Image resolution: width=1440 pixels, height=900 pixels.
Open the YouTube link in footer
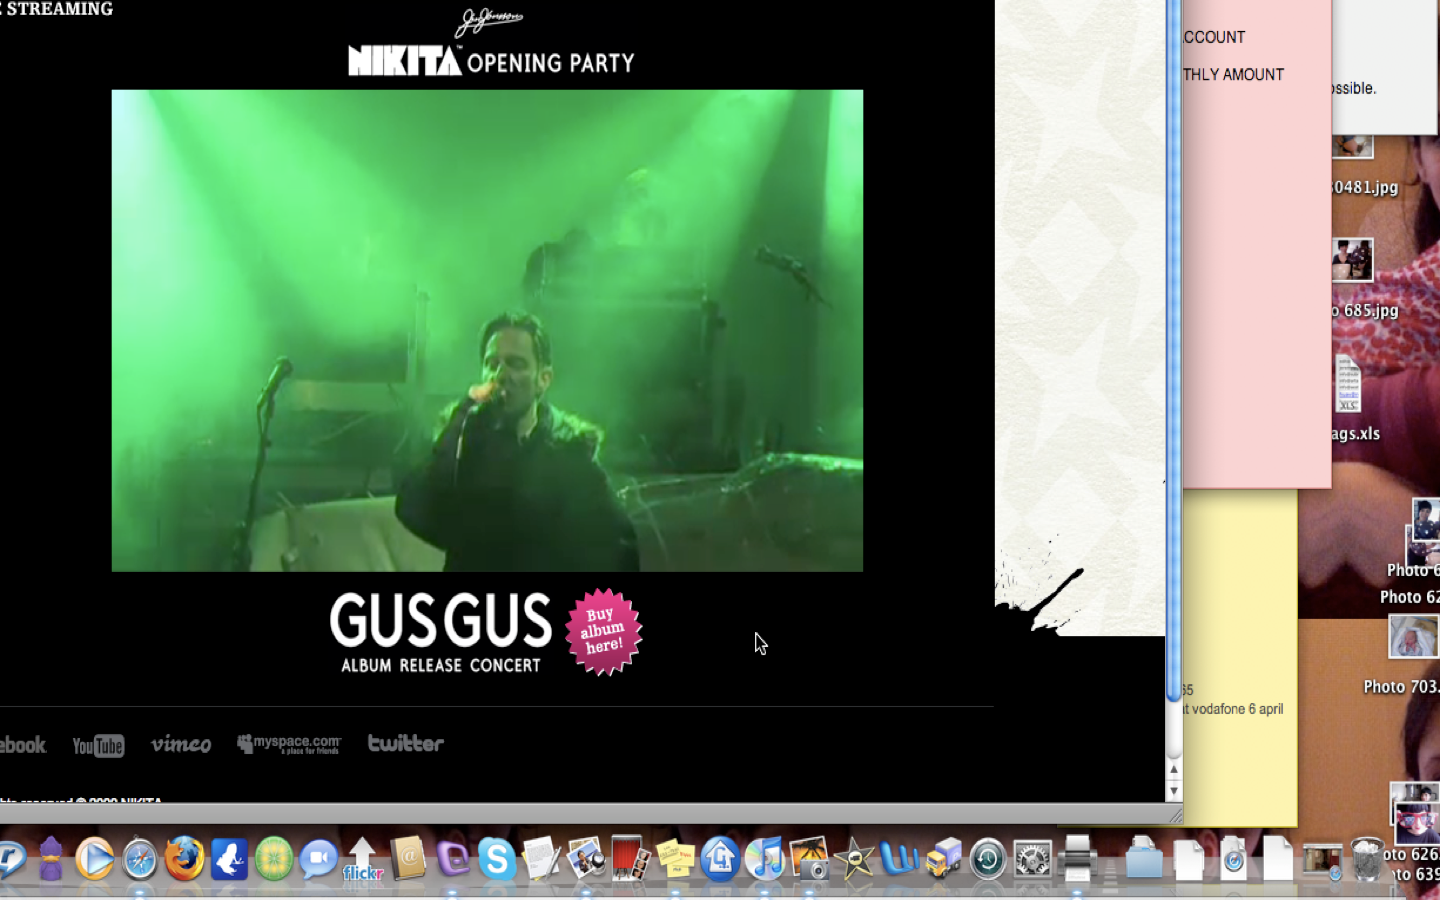tap(98, 745)
